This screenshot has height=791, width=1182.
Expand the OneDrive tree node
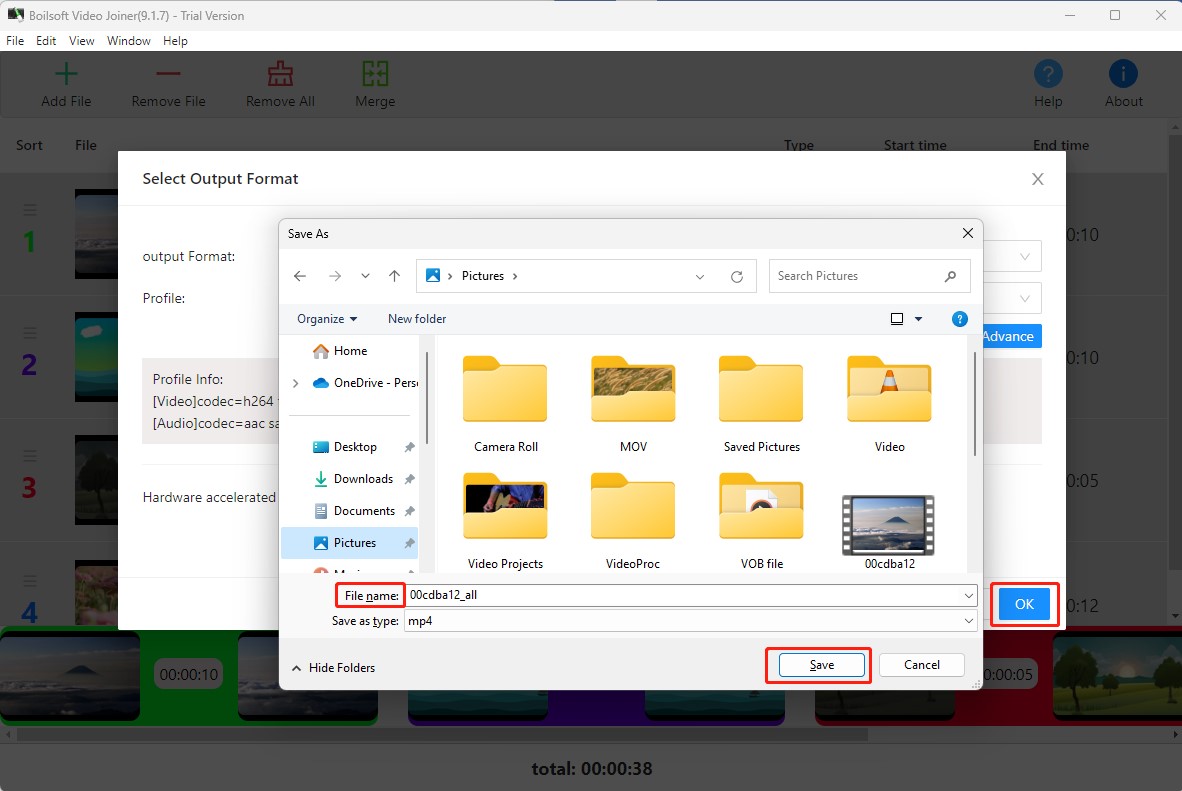click(x=296, y=383)
